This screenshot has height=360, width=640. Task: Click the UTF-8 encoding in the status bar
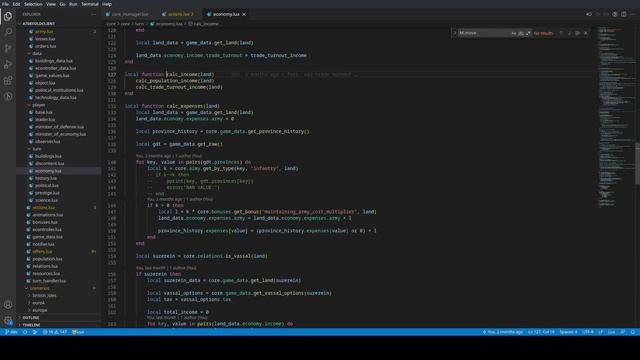point(588,332)
